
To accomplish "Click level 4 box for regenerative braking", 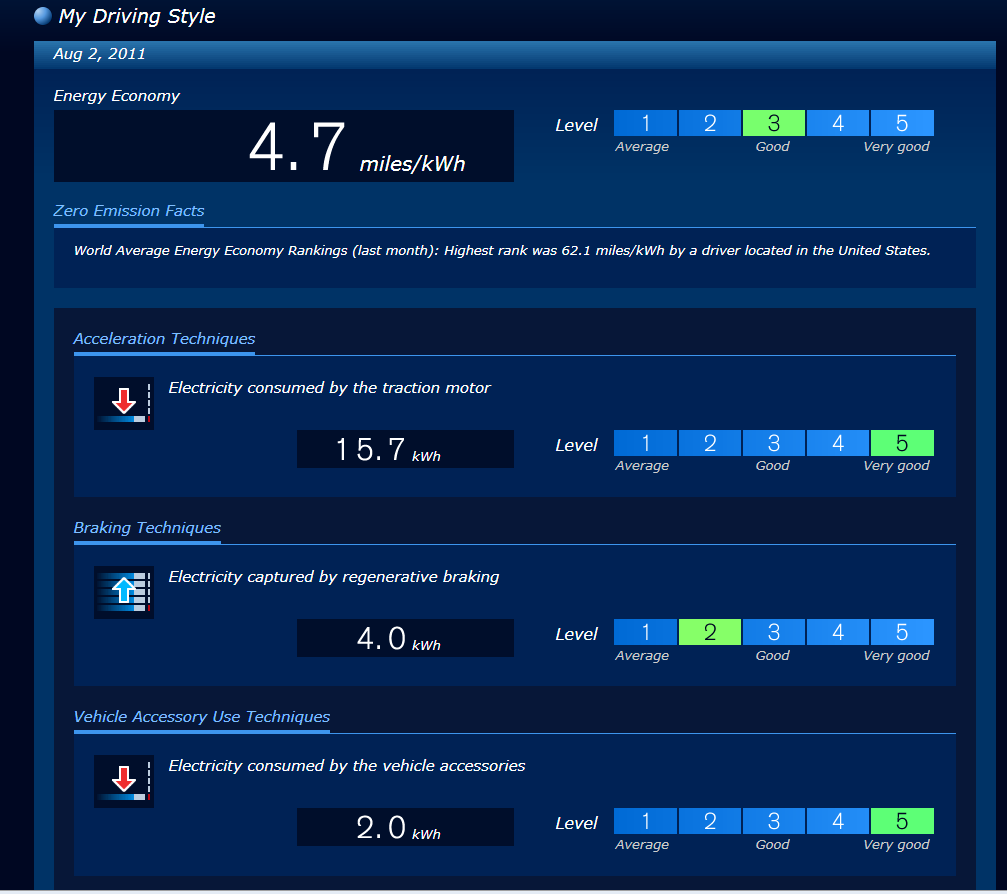I will 837,632.
